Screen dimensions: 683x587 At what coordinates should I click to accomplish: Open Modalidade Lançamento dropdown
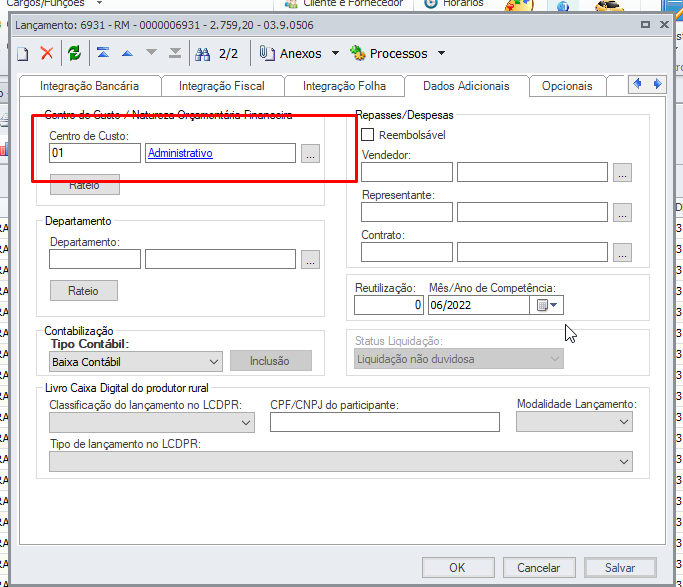pyautogui.click(x=575, y=422)
